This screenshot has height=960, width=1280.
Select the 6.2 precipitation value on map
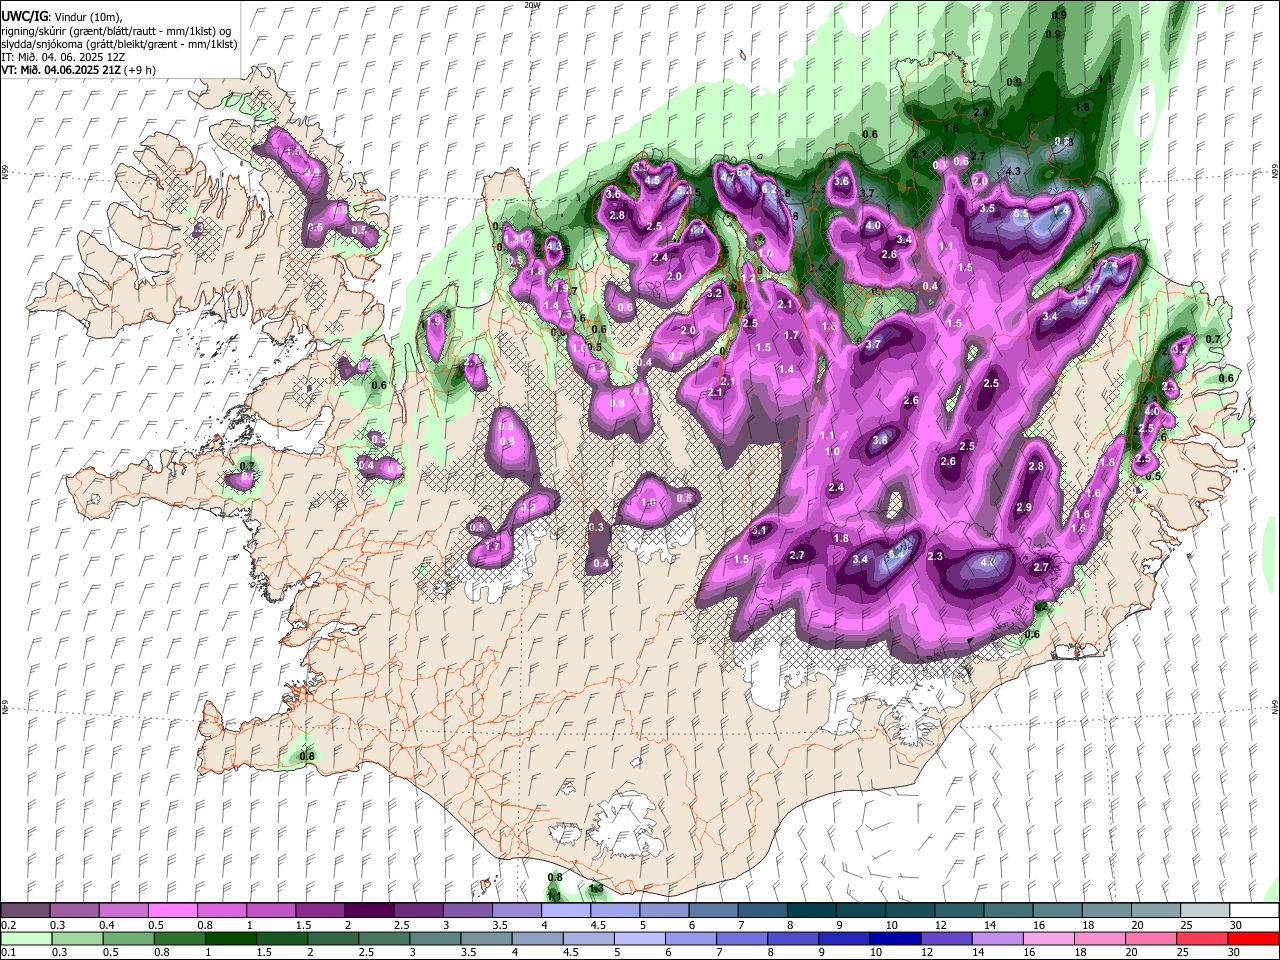769,189
